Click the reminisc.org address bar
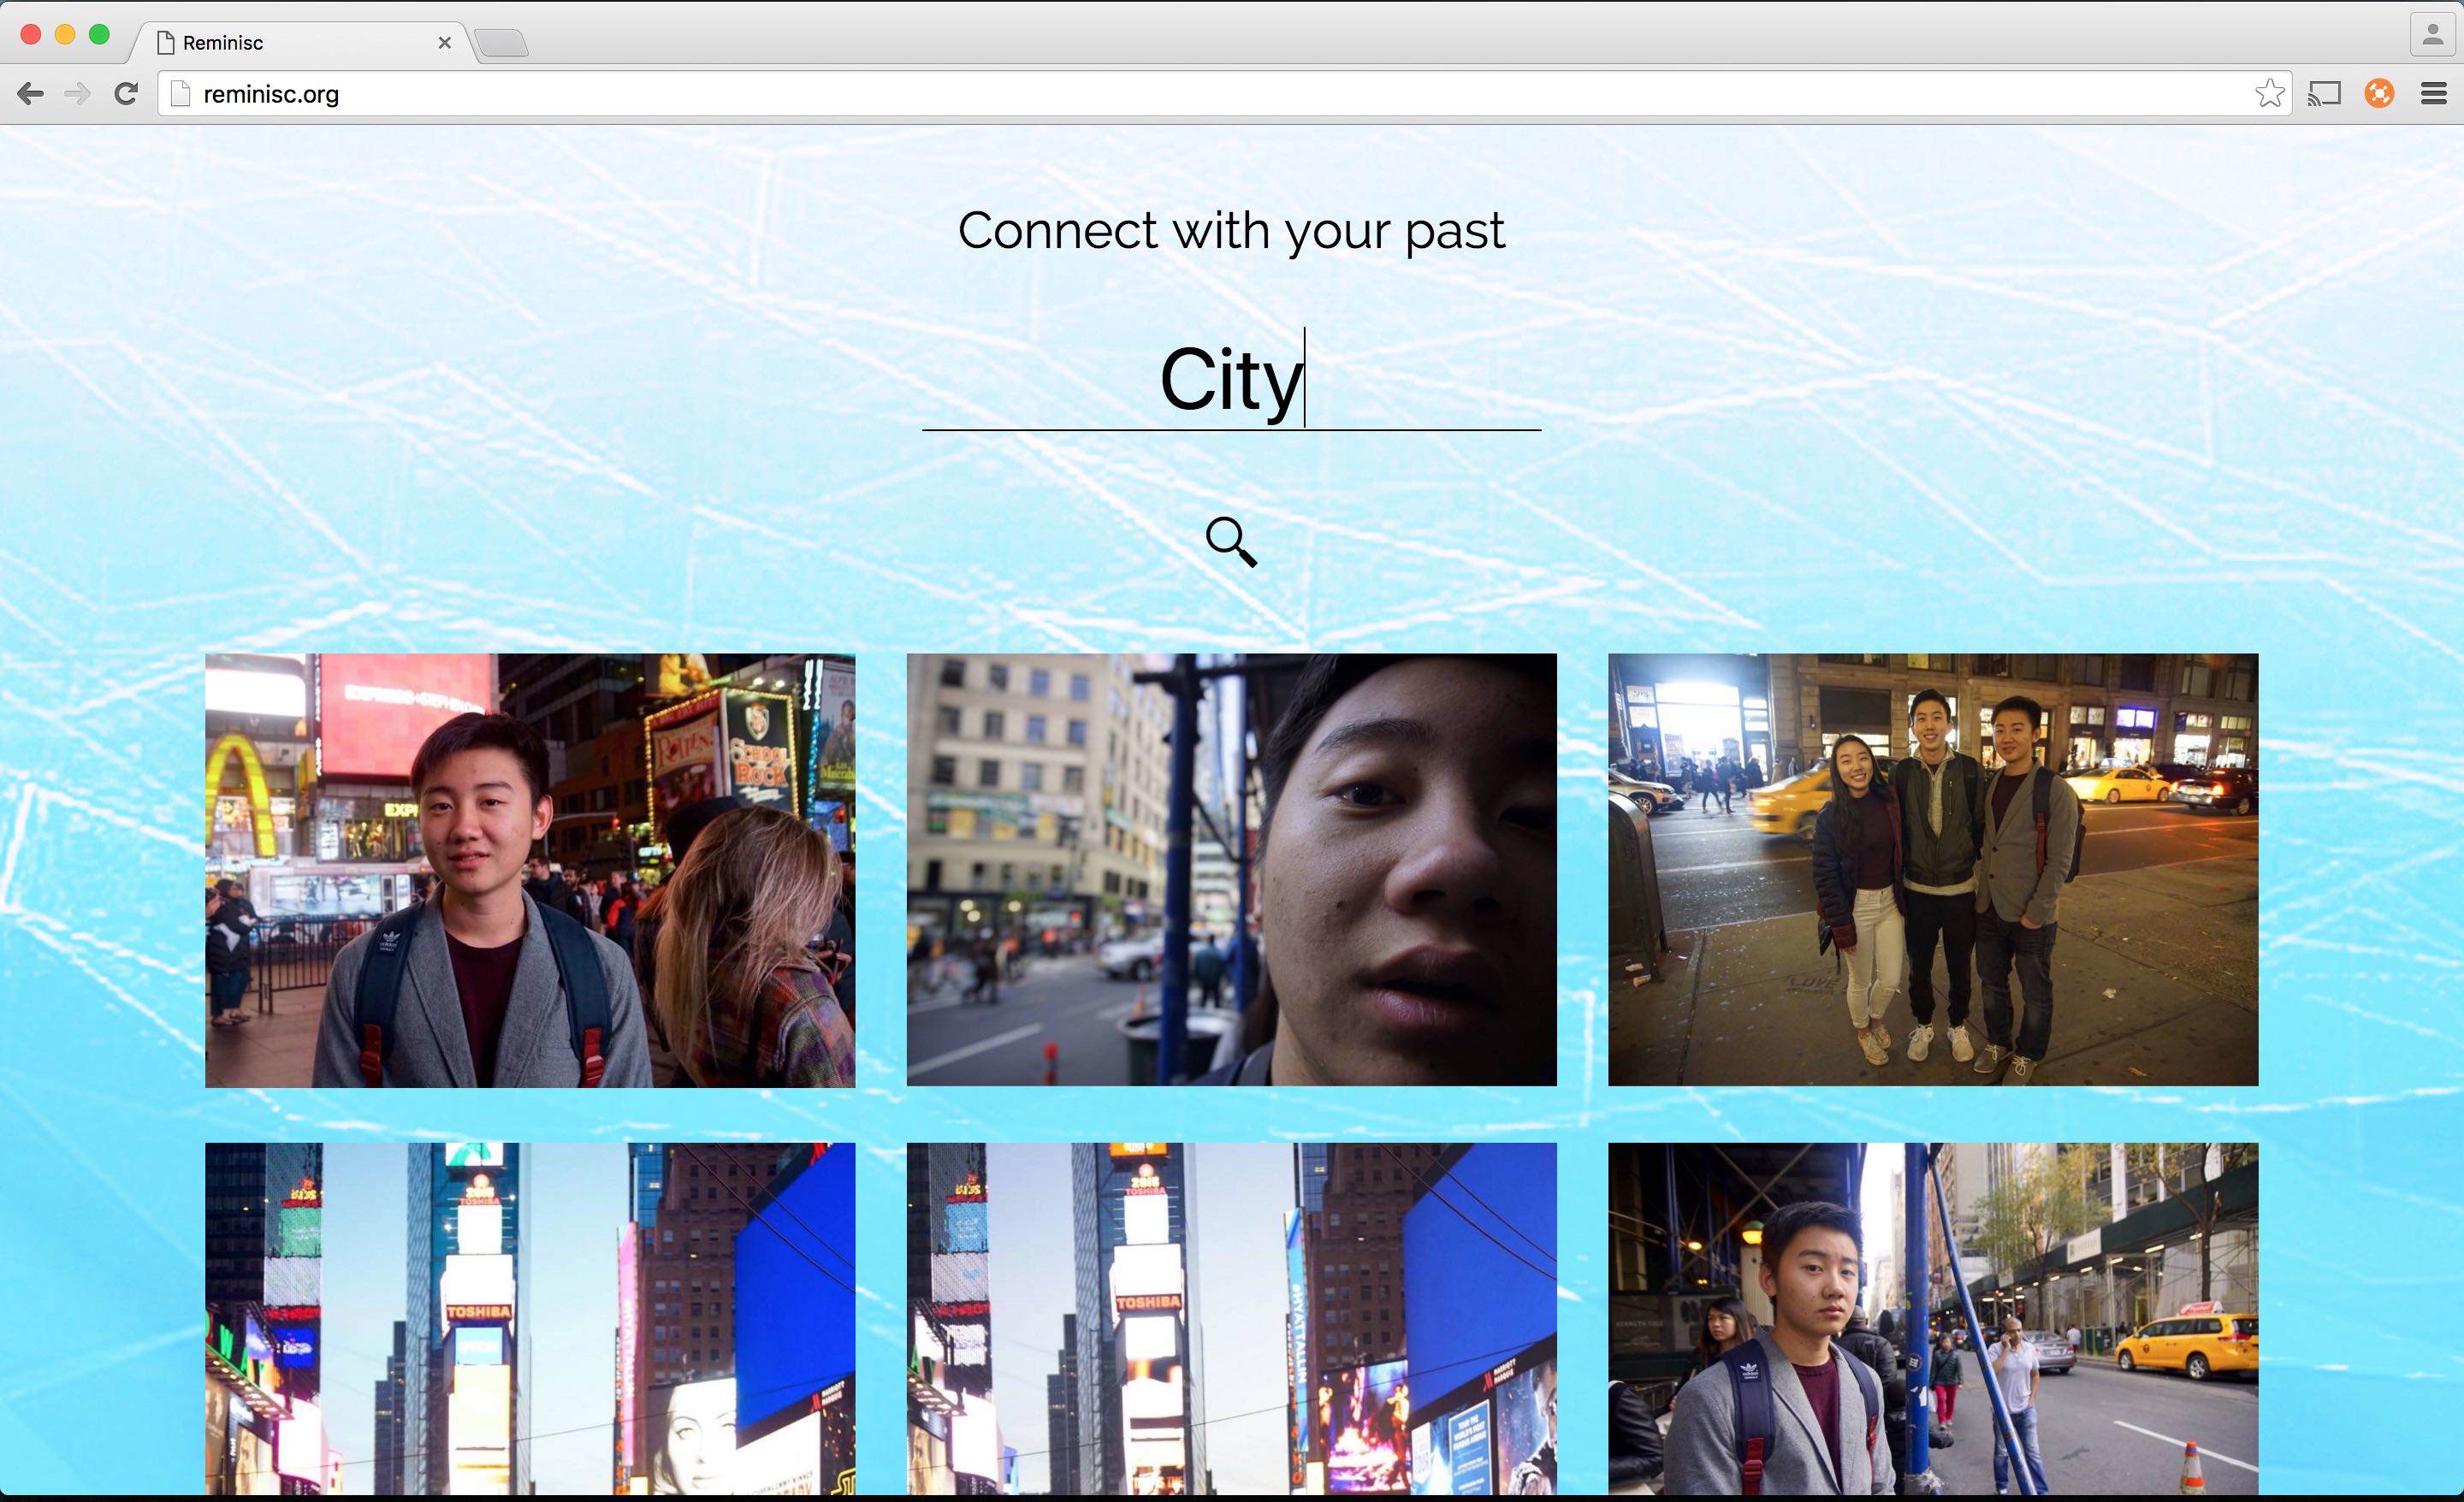The height and width of the screenshot is (1502, 2464). coord(1200,94)
